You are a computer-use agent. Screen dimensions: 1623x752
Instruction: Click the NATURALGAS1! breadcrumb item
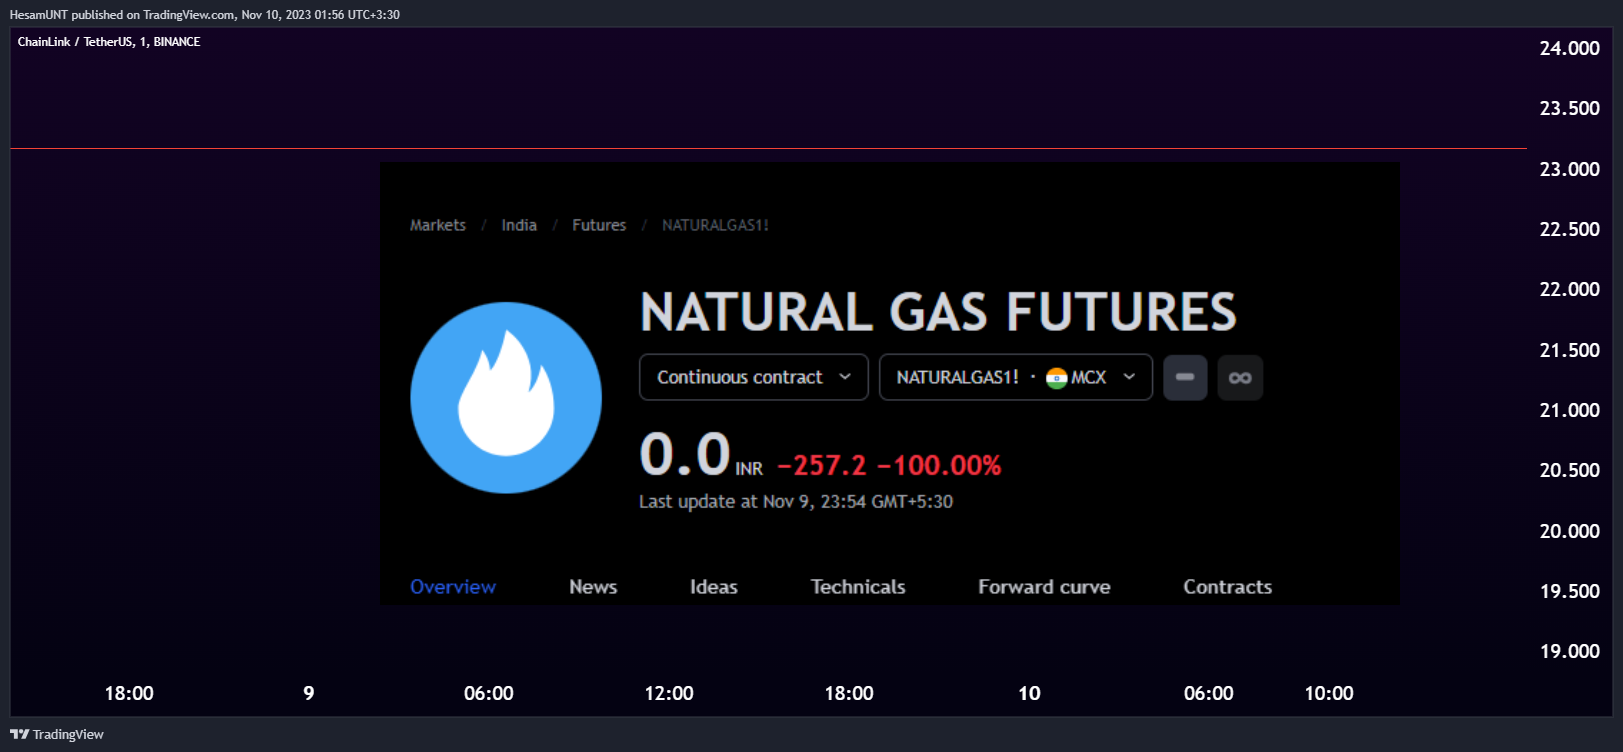[715, 225]
